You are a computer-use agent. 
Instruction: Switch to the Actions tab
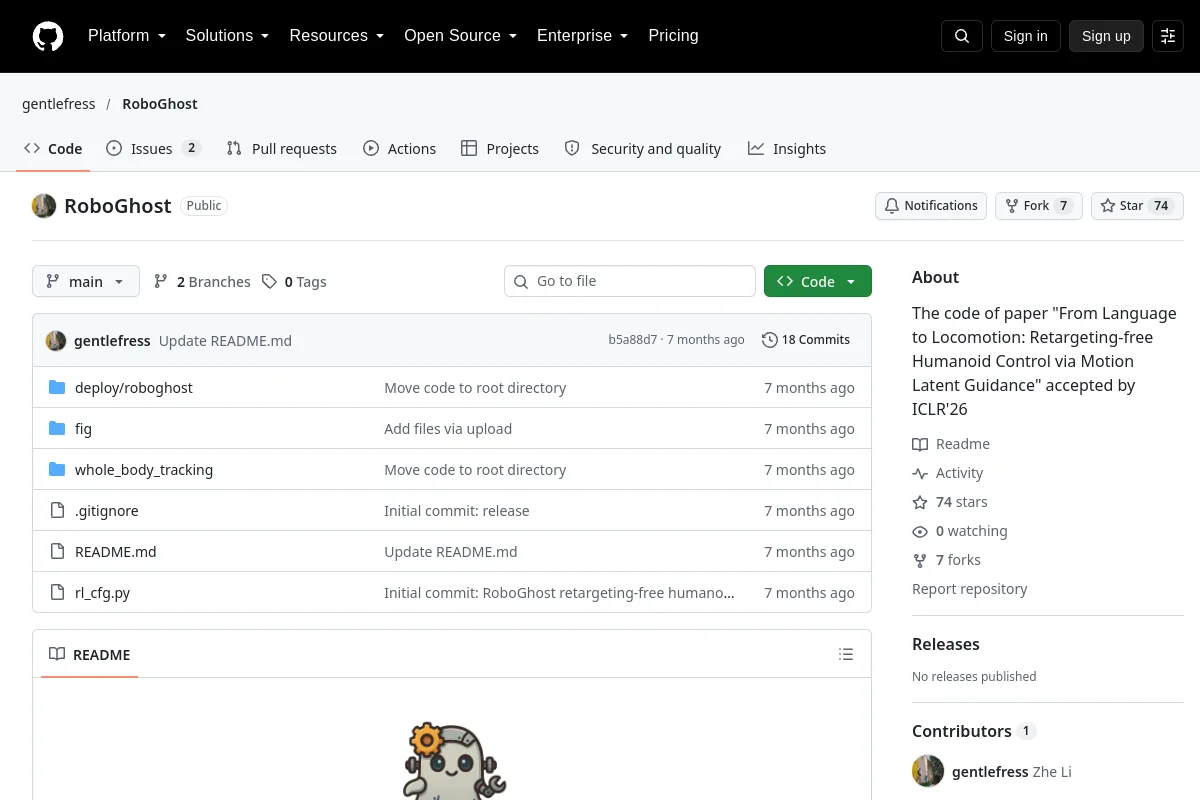[400, 149]
